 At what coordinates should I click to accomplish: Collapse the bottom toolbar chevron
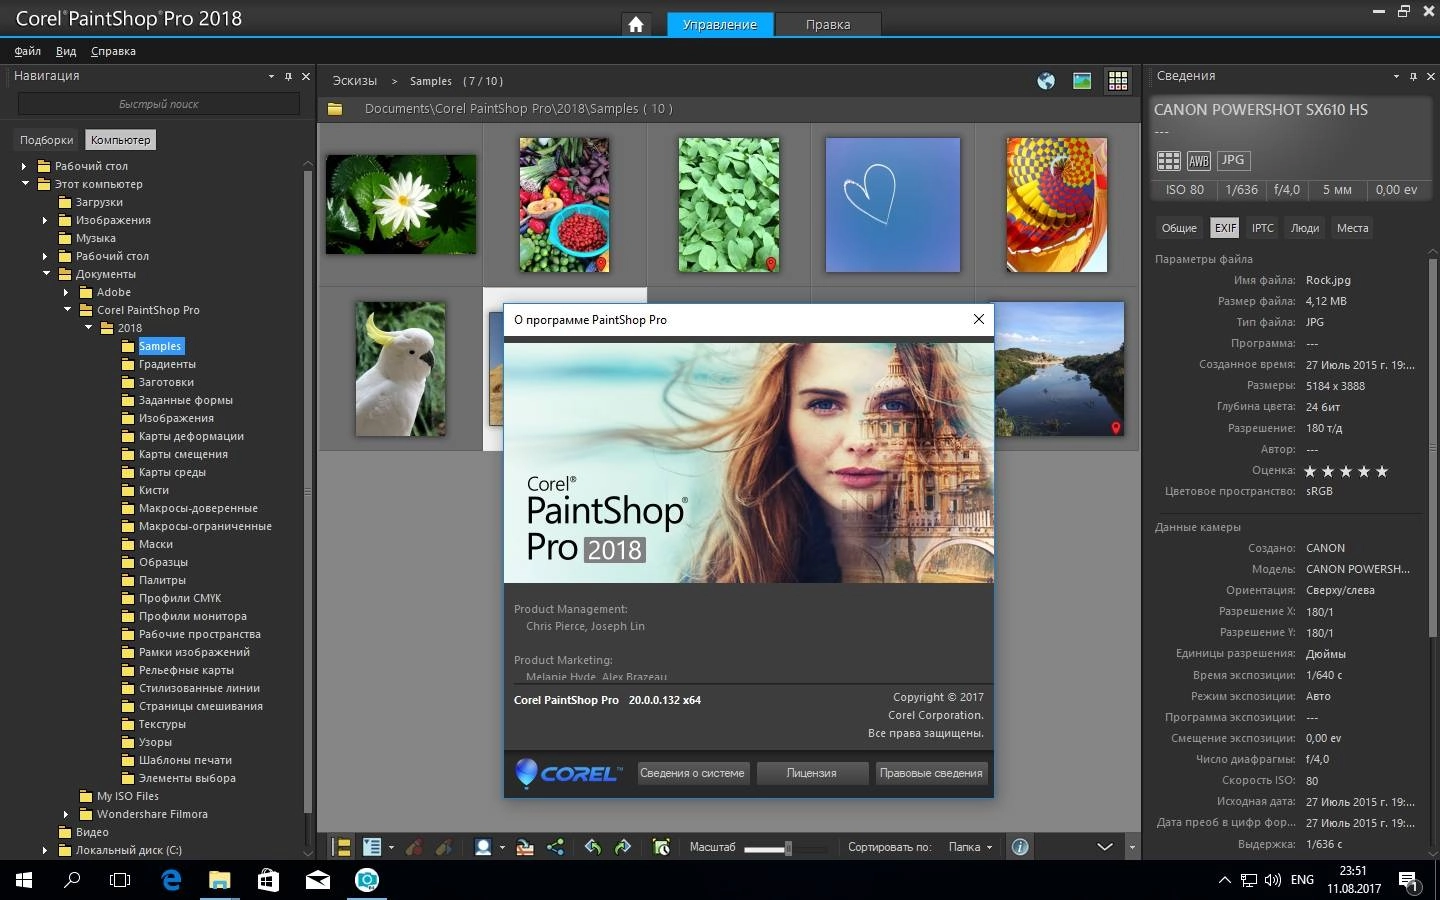[1105, 847]
